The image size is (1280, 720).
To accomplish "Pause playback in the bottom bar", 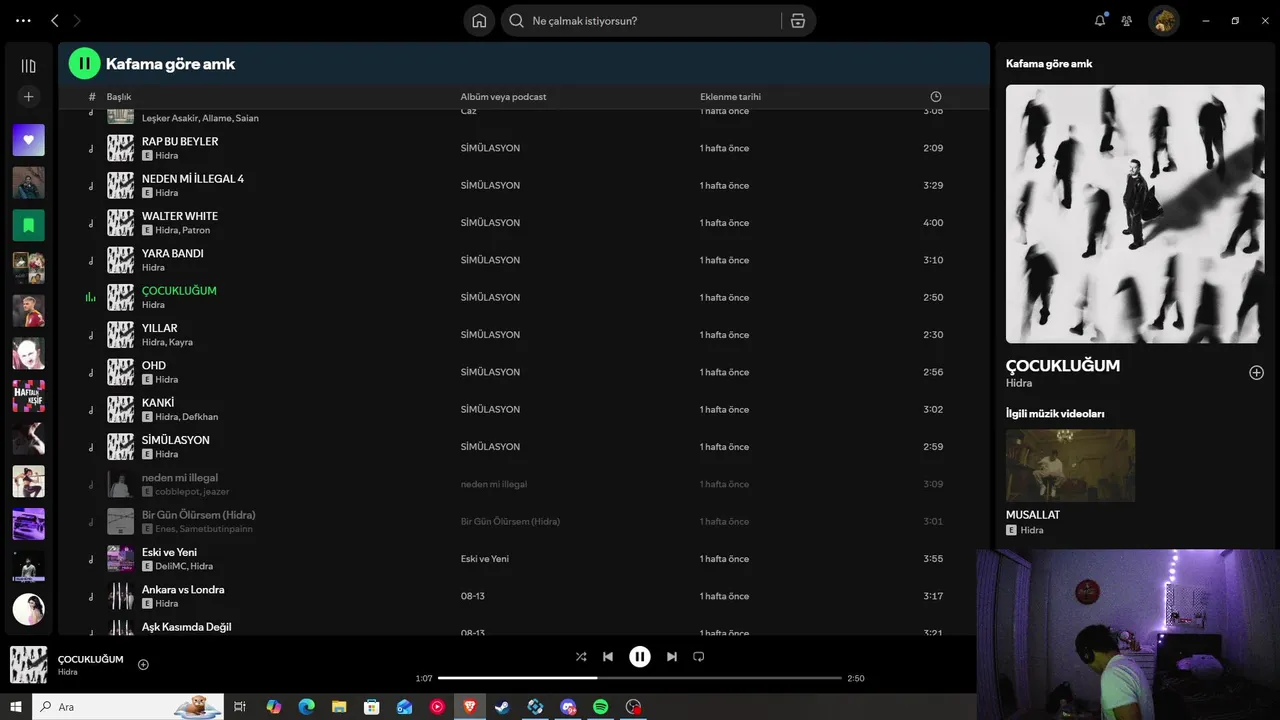I will pos(640,657).
